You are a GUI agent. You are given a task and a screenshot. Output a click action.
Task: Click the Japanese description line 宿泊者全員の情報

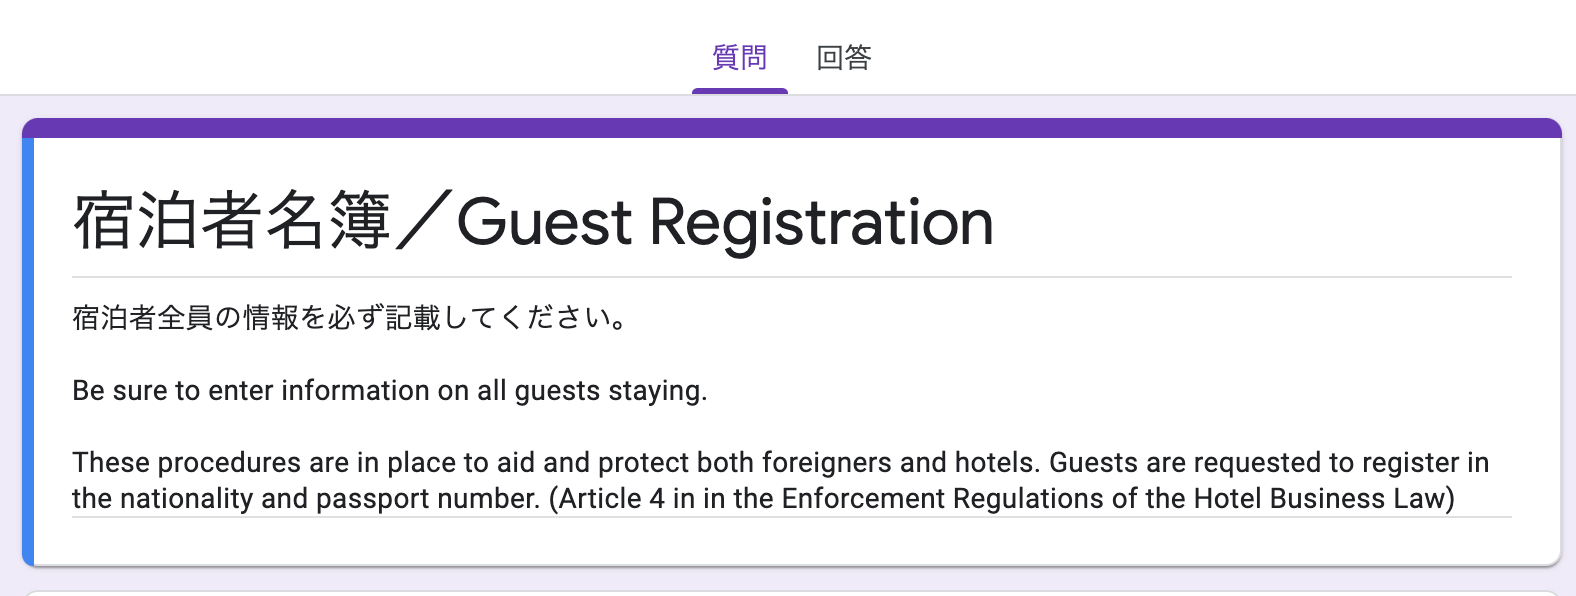click(x=349, y=318)
